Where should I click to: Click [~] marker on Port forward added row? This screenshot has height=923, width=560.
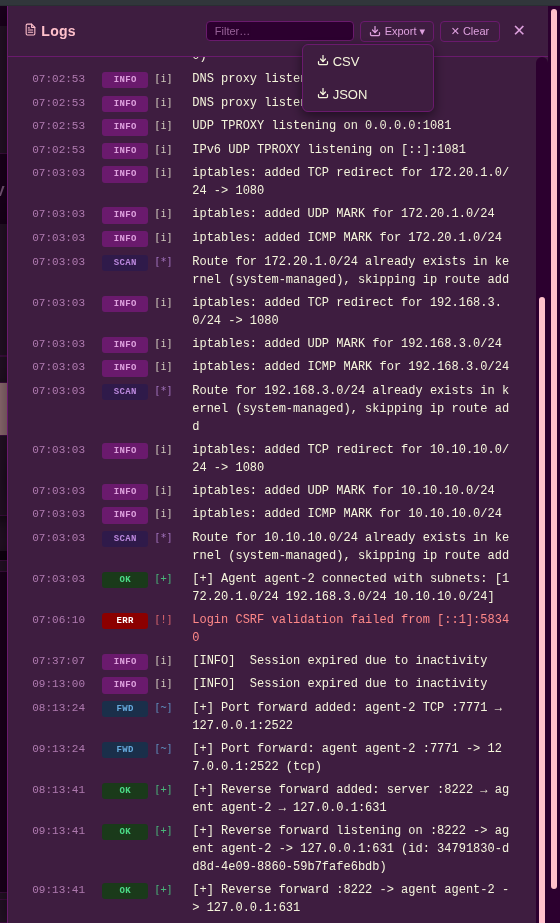coord(163,708)
